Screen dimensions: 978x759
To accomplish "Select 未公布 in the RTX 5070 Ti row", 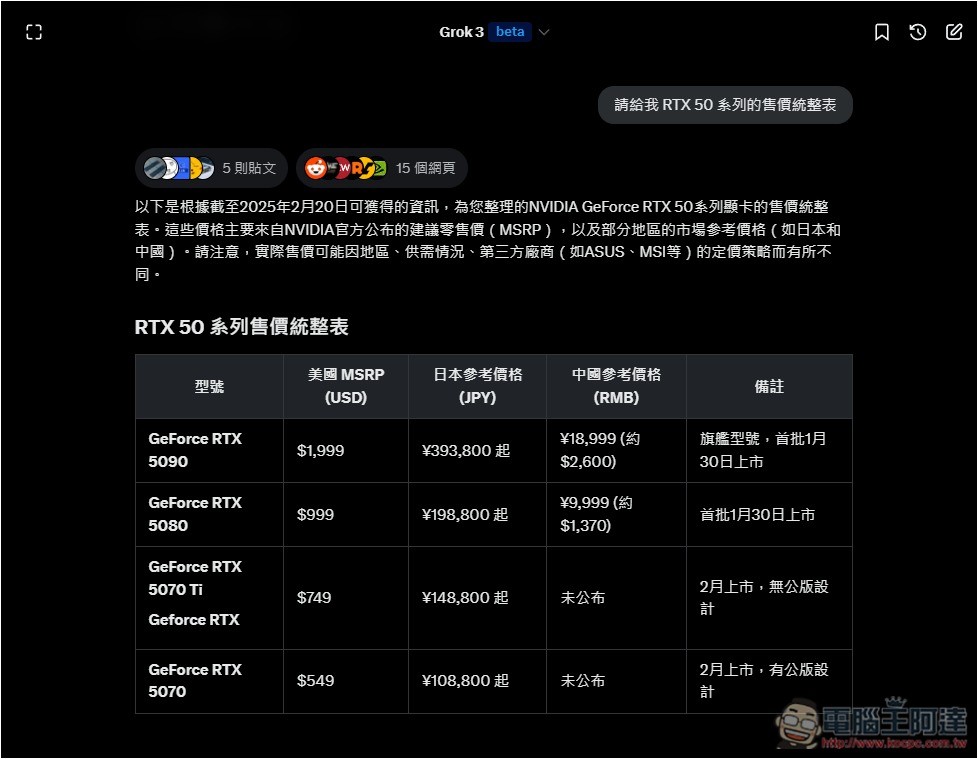I will (x=616, y=598).
